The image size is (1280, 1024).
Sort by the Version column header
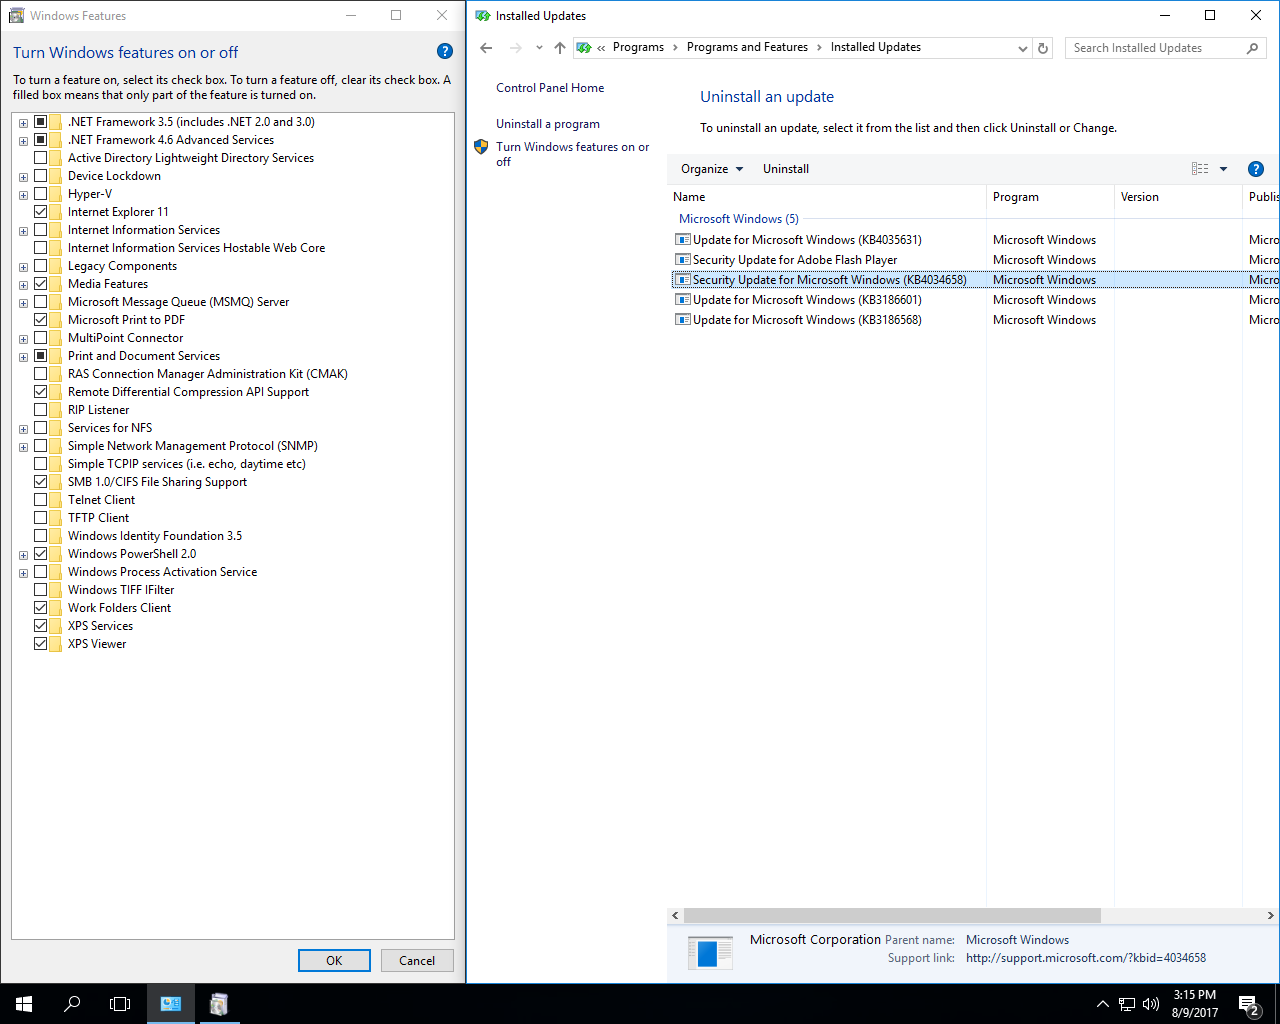(1178, 197)
